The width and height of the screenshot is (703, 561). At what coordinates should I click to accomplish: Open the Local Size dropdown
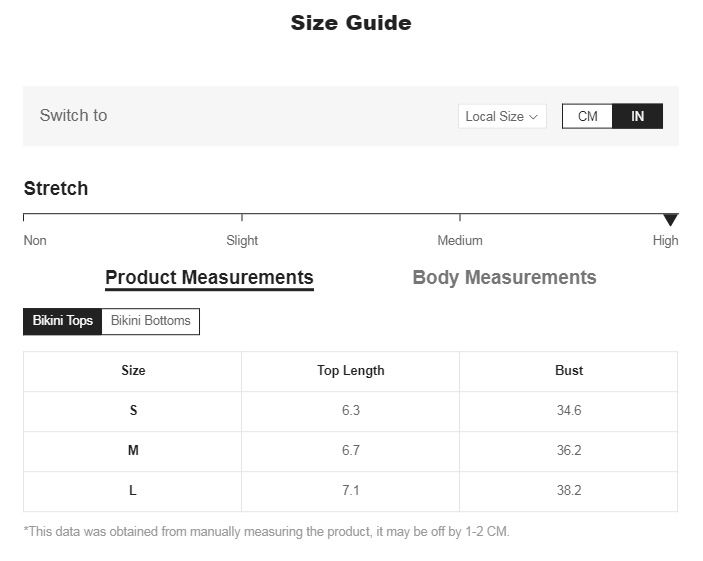[x=501, y=116]
